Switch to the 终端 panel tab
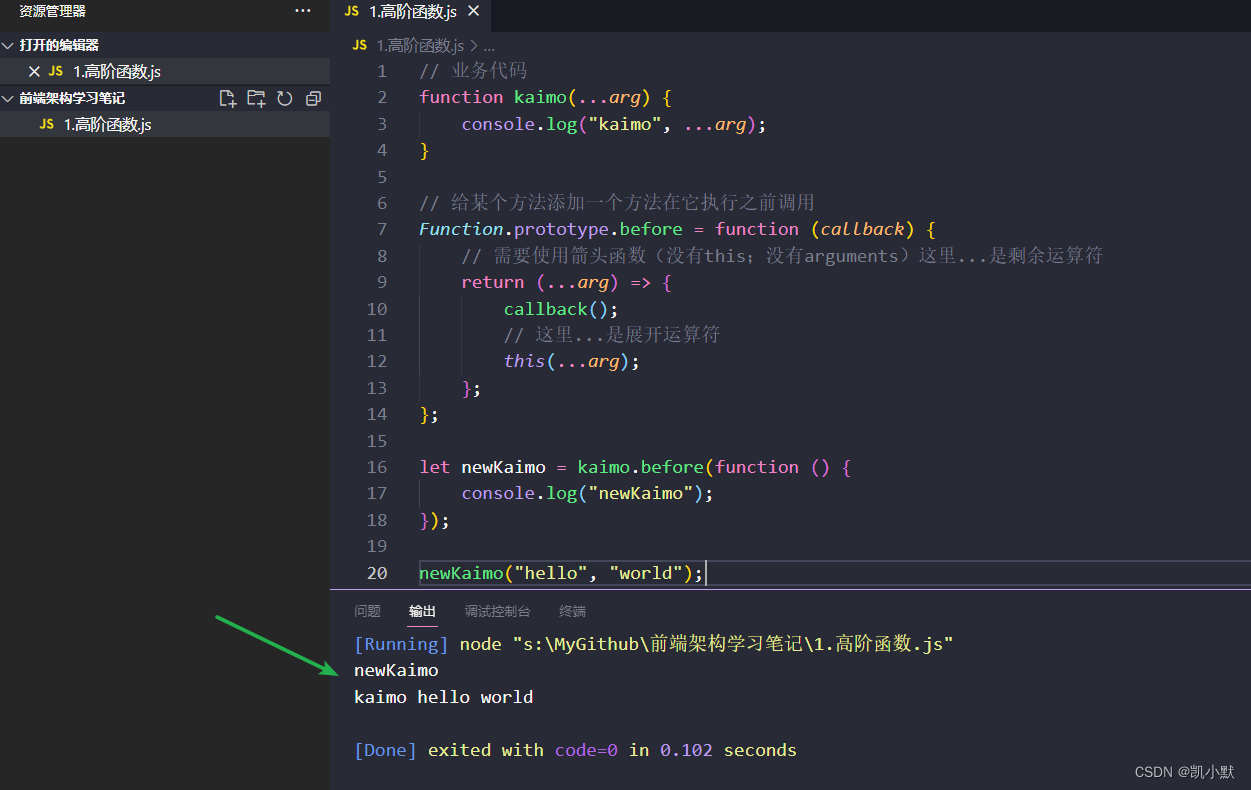1251x790 pixels. pos(572,611)
